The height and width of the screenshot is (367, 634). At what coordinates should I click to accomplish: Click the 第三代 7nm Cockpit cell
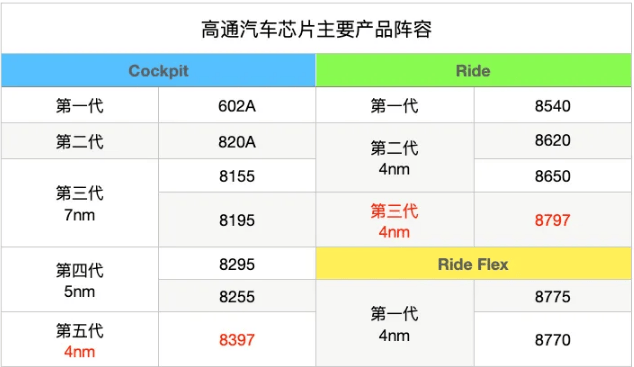click(x=80, y=203)
